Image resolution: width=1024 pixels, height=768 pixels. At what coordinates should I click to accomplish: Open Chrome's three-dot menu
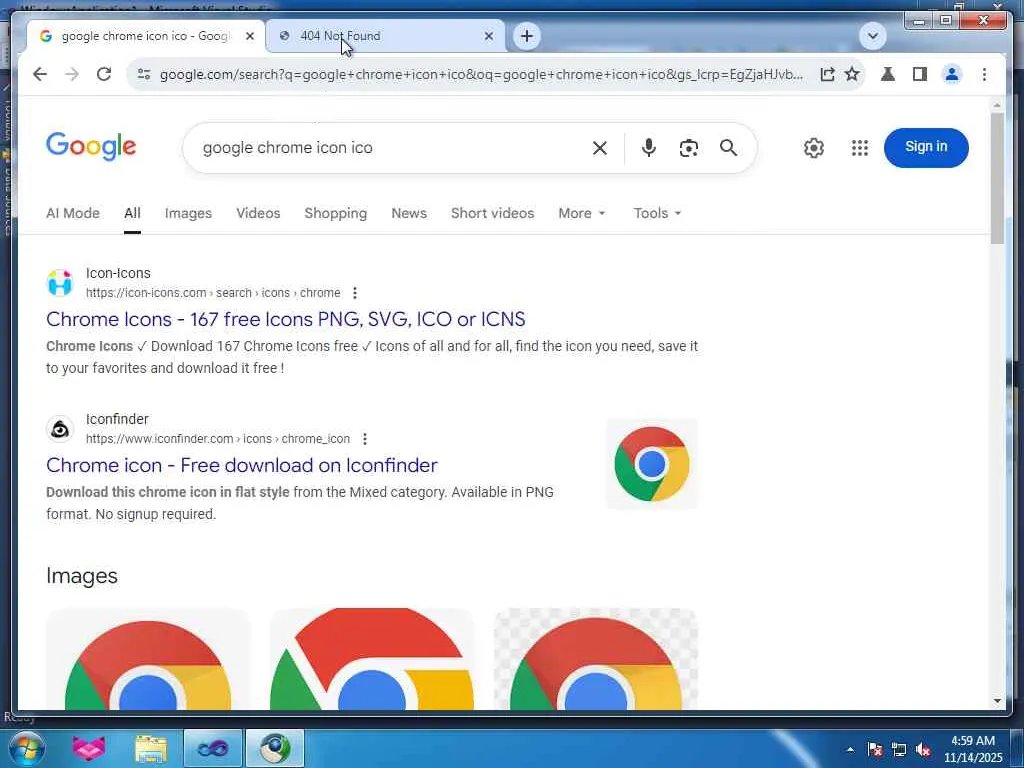(984, 74)
